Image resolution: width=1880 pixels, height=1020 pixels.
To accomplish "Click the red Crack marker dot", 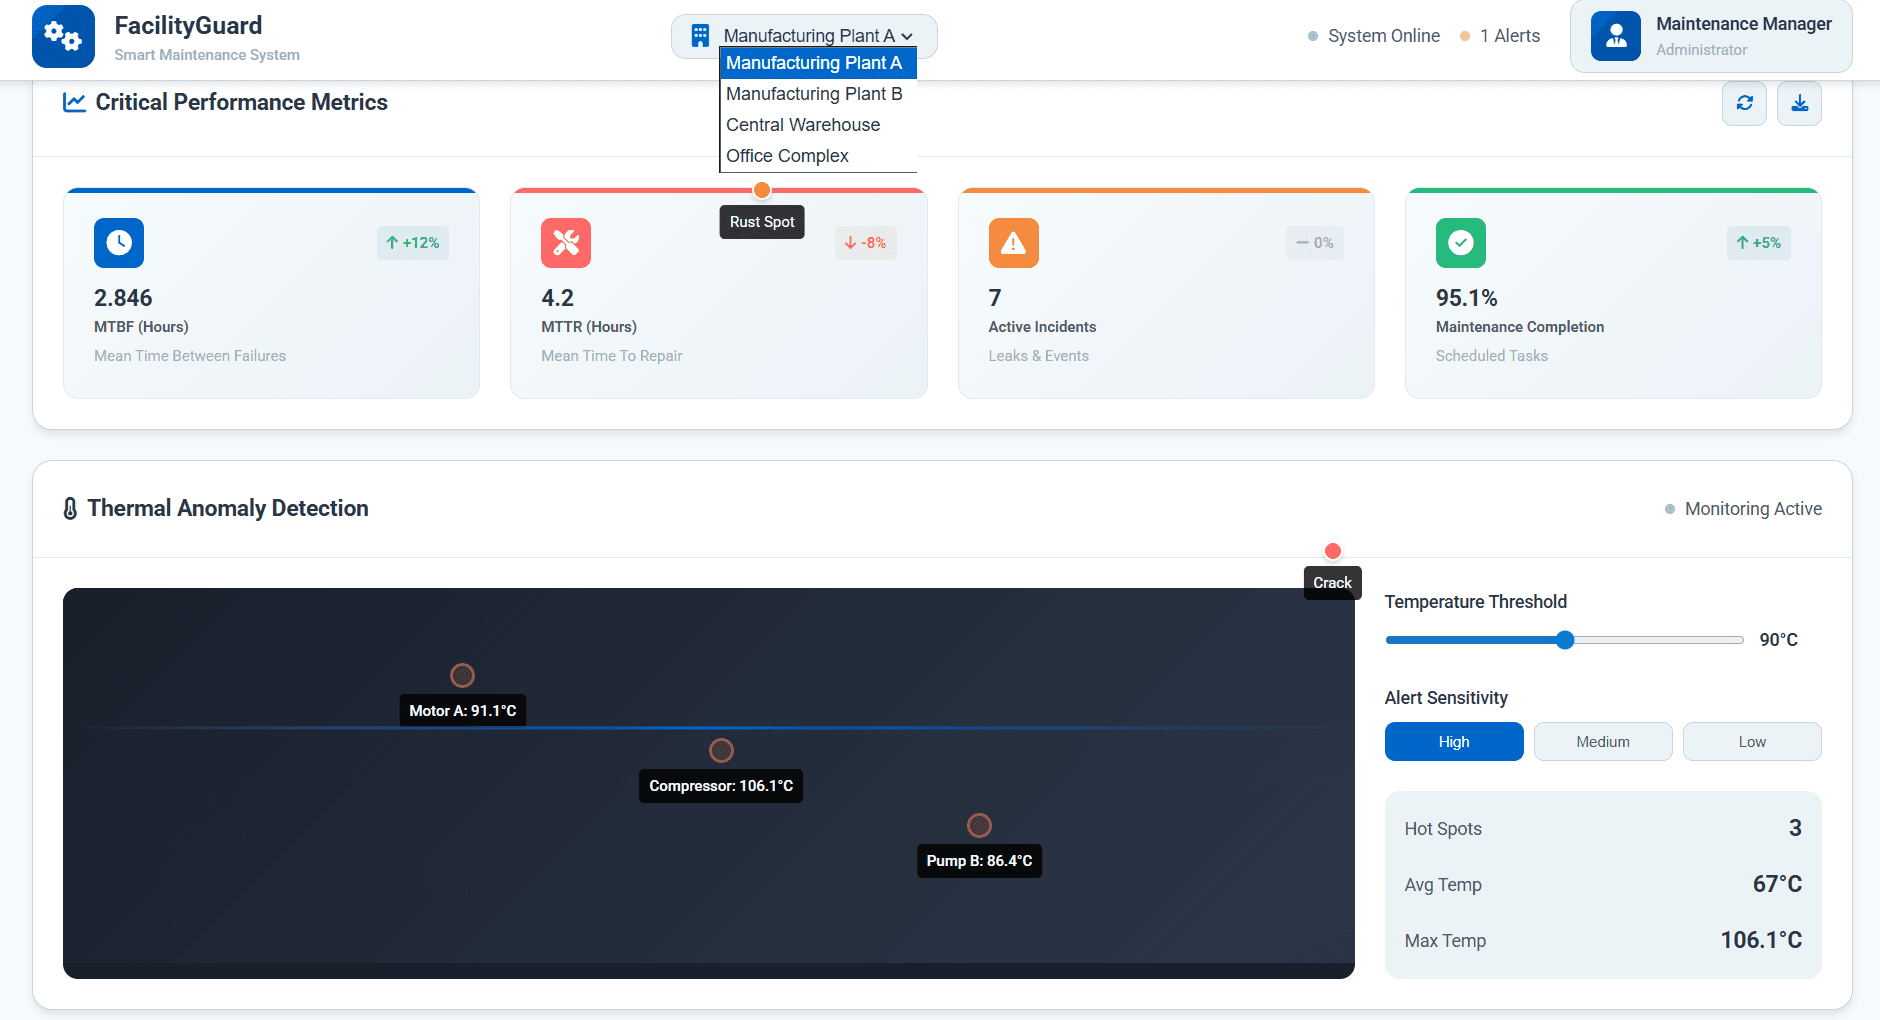I will coord(1332,551).
